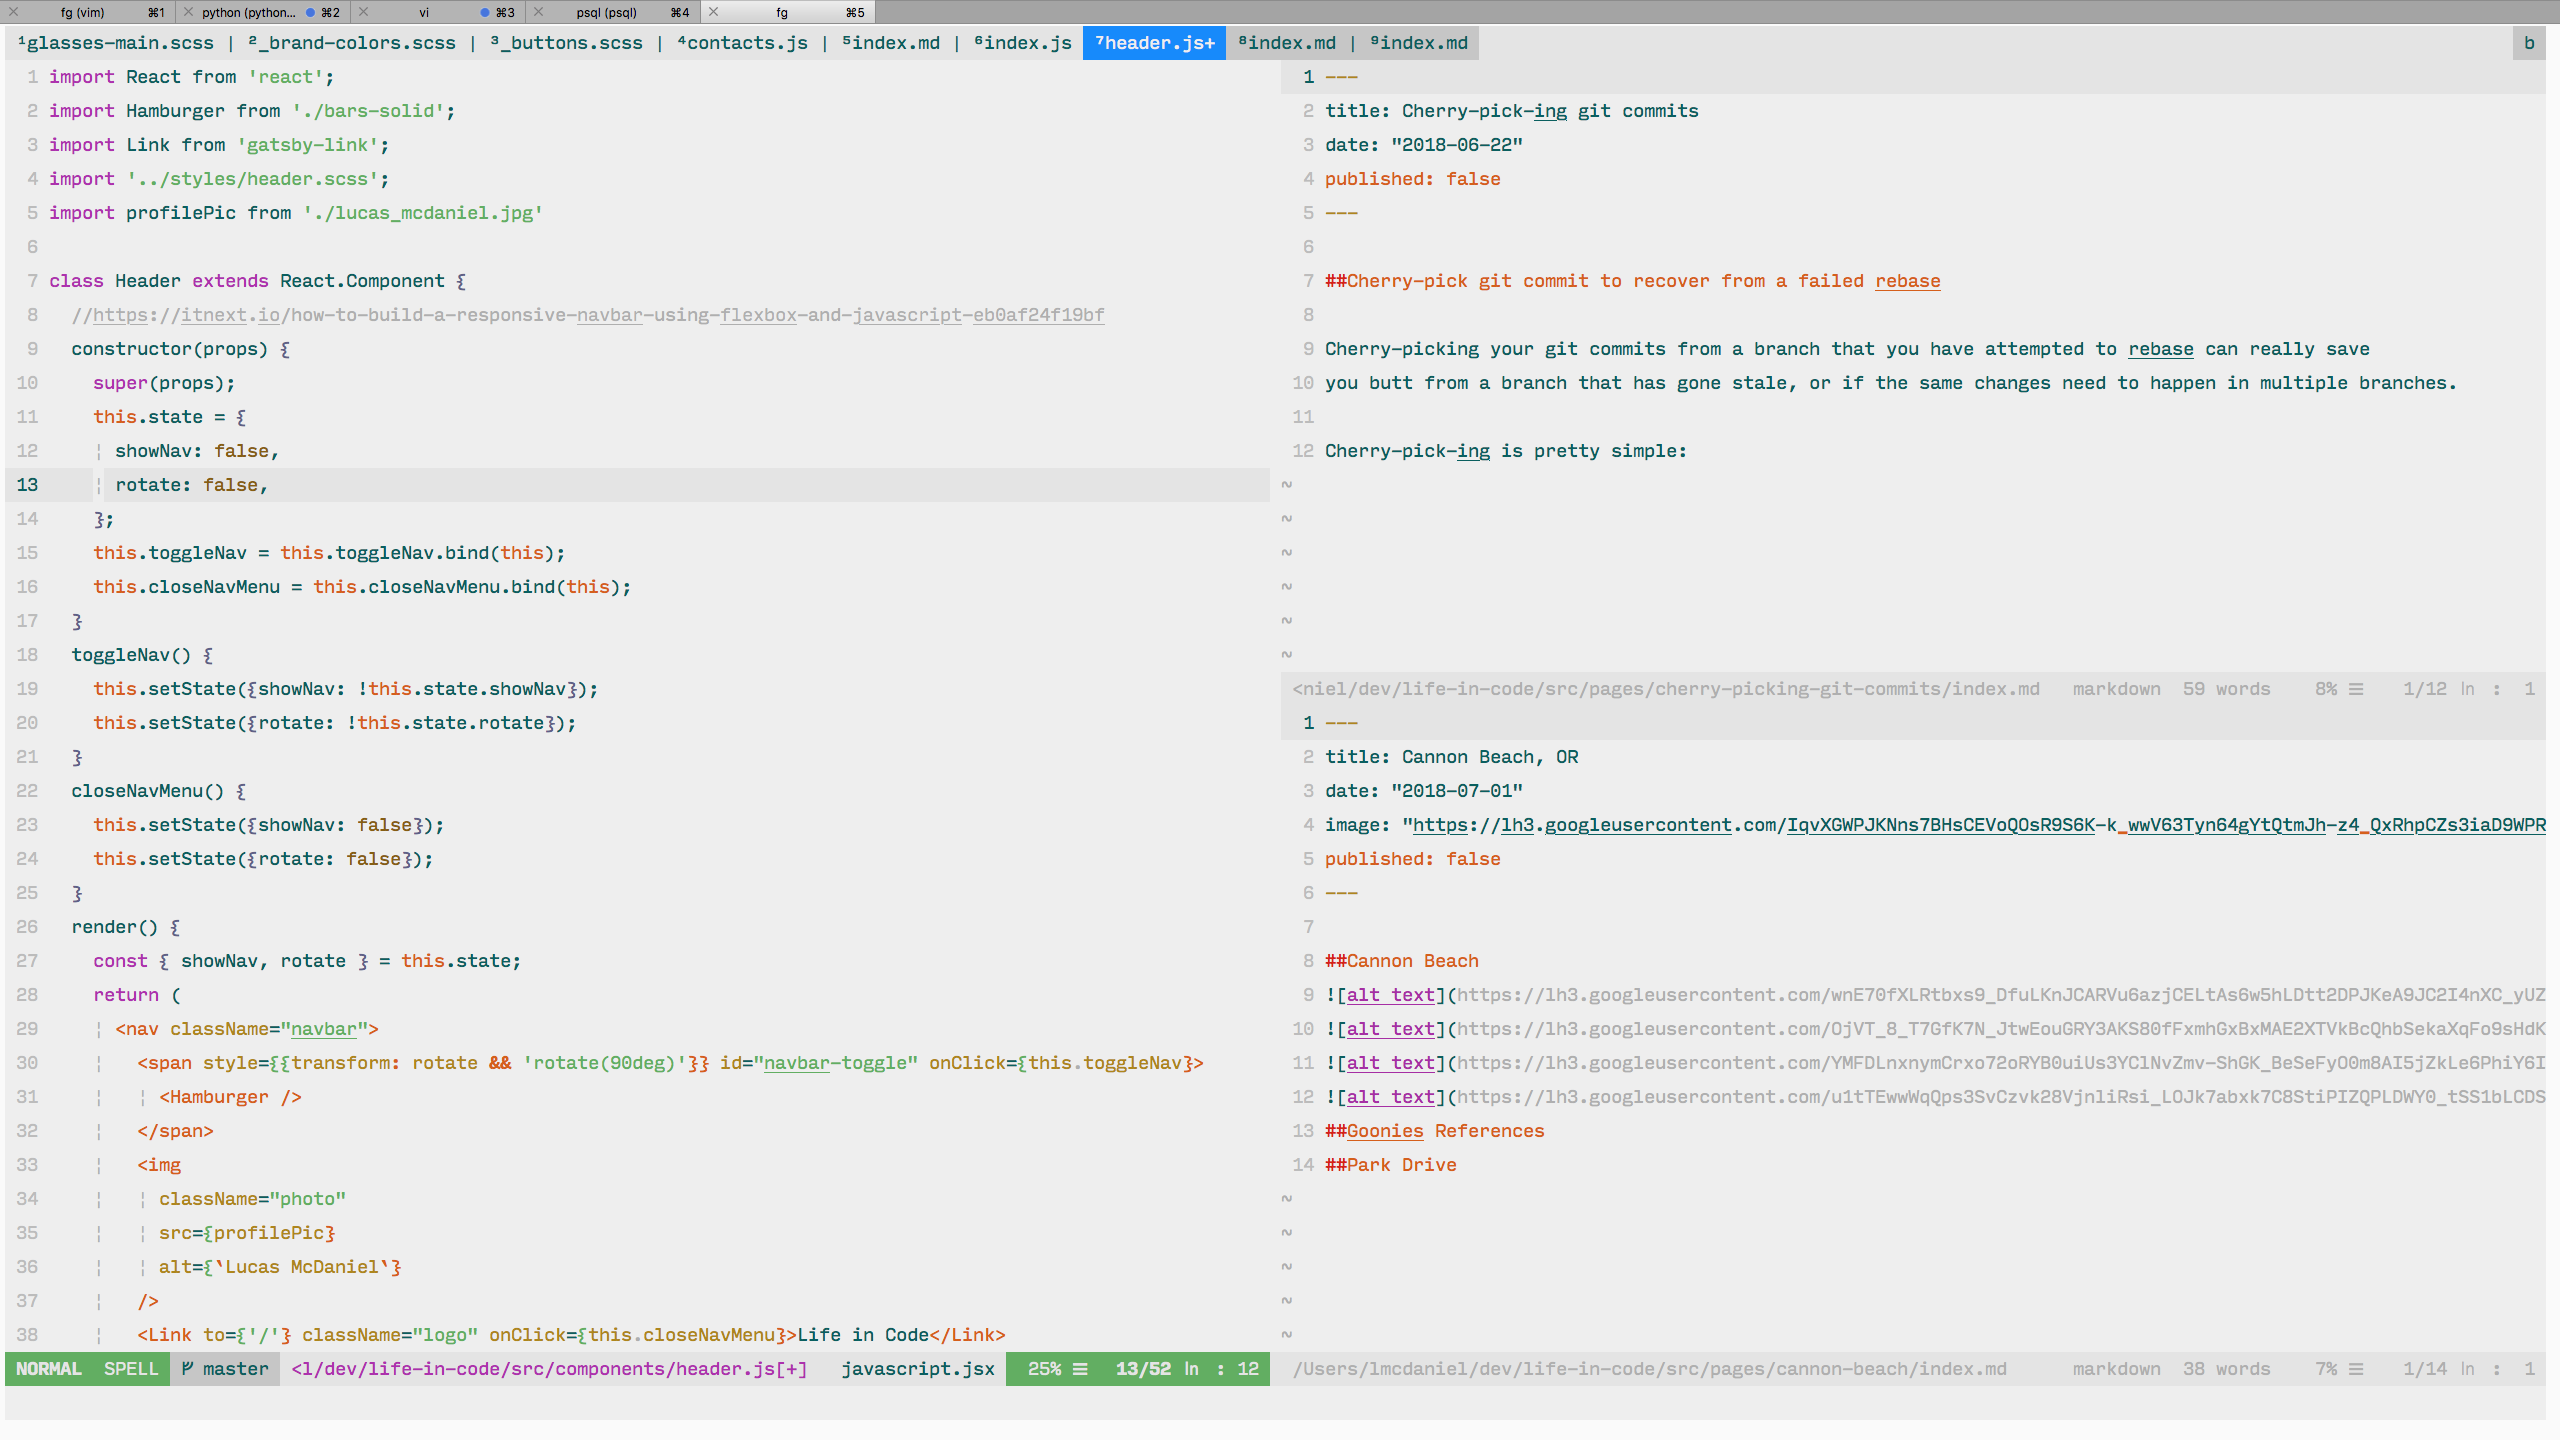Click the lines icon after 25% in statusline
This screenshot has width=2560, height=1440.
click(x=1080, y=1368)
